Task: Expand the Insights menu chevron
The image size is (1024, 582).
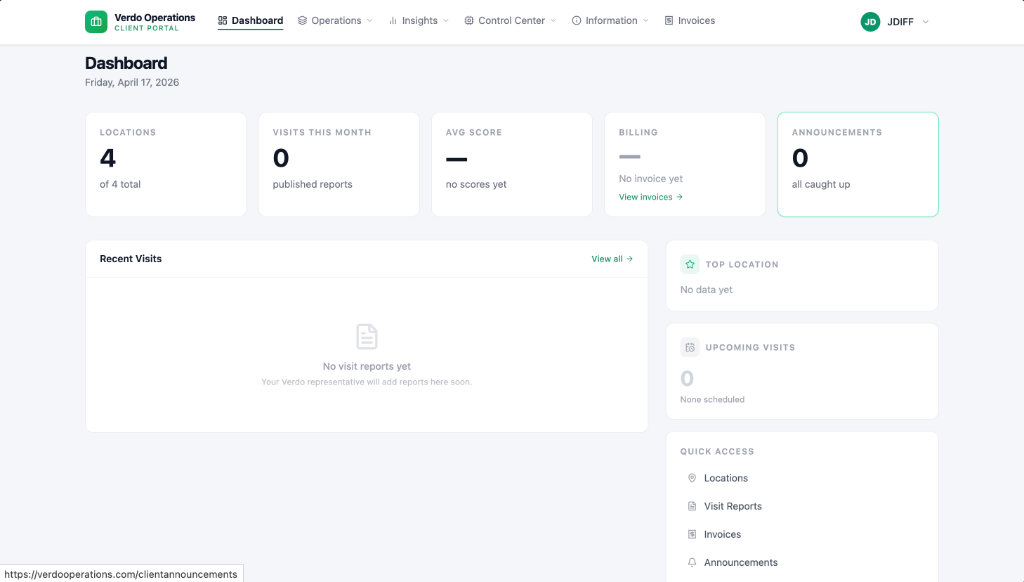Action: click(446, 21)
